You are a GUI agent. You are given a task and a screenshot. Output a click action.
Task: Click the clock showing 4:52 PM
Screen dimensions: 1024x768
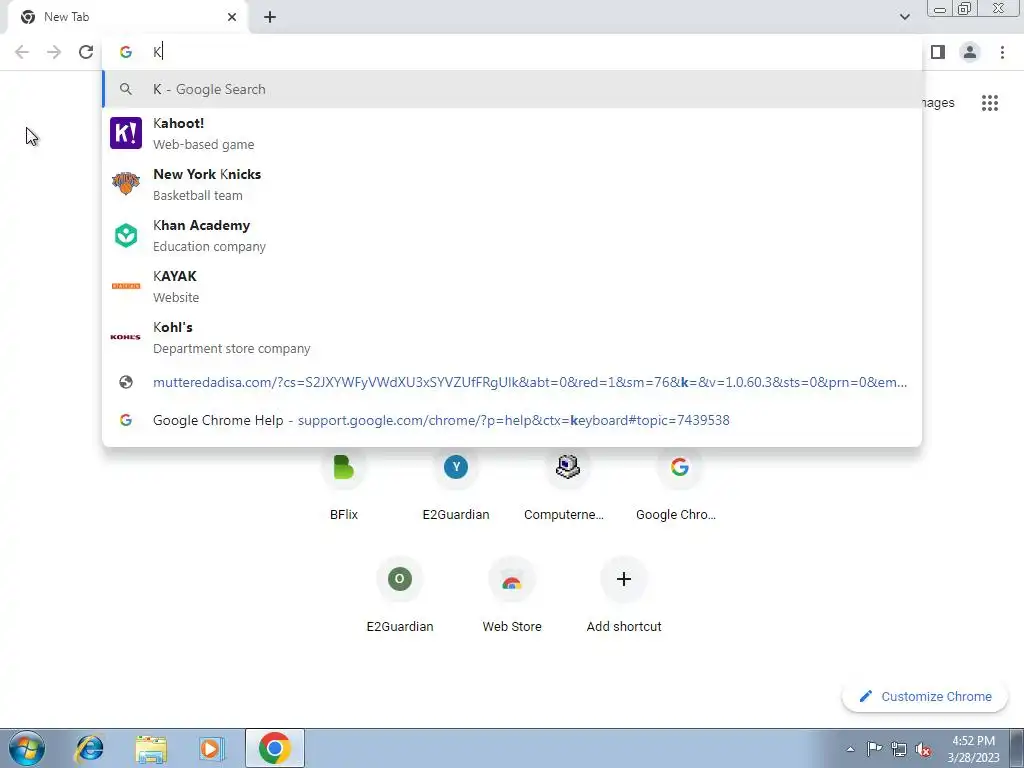pos(973,749)
